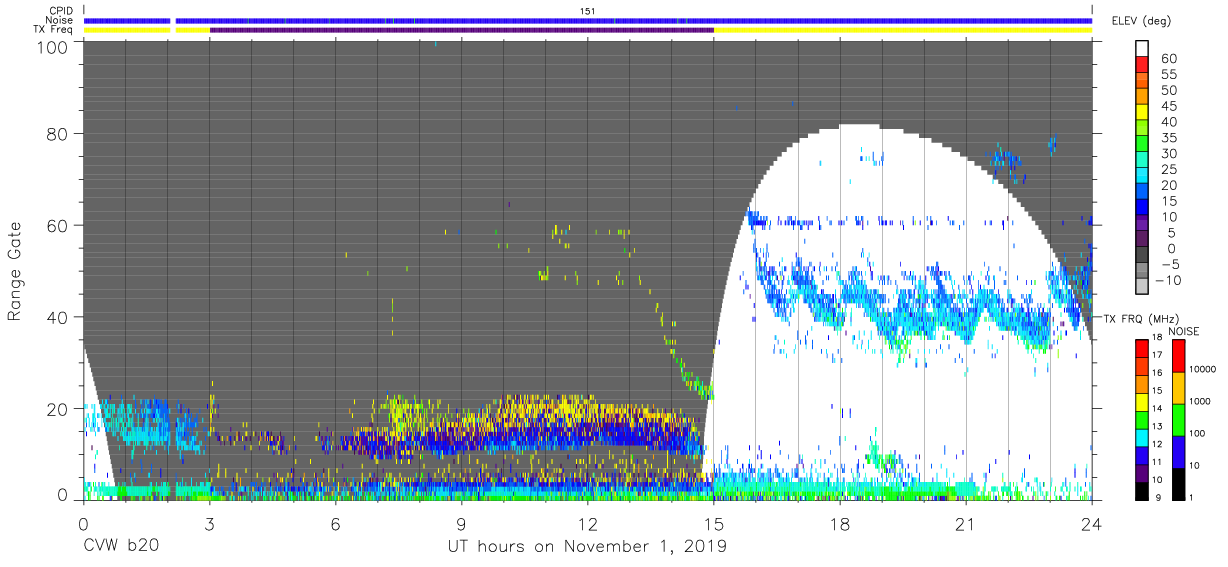Click the CPID row label
The height and width of the screenshot is (567, 1228).
[x=62, y=11]
